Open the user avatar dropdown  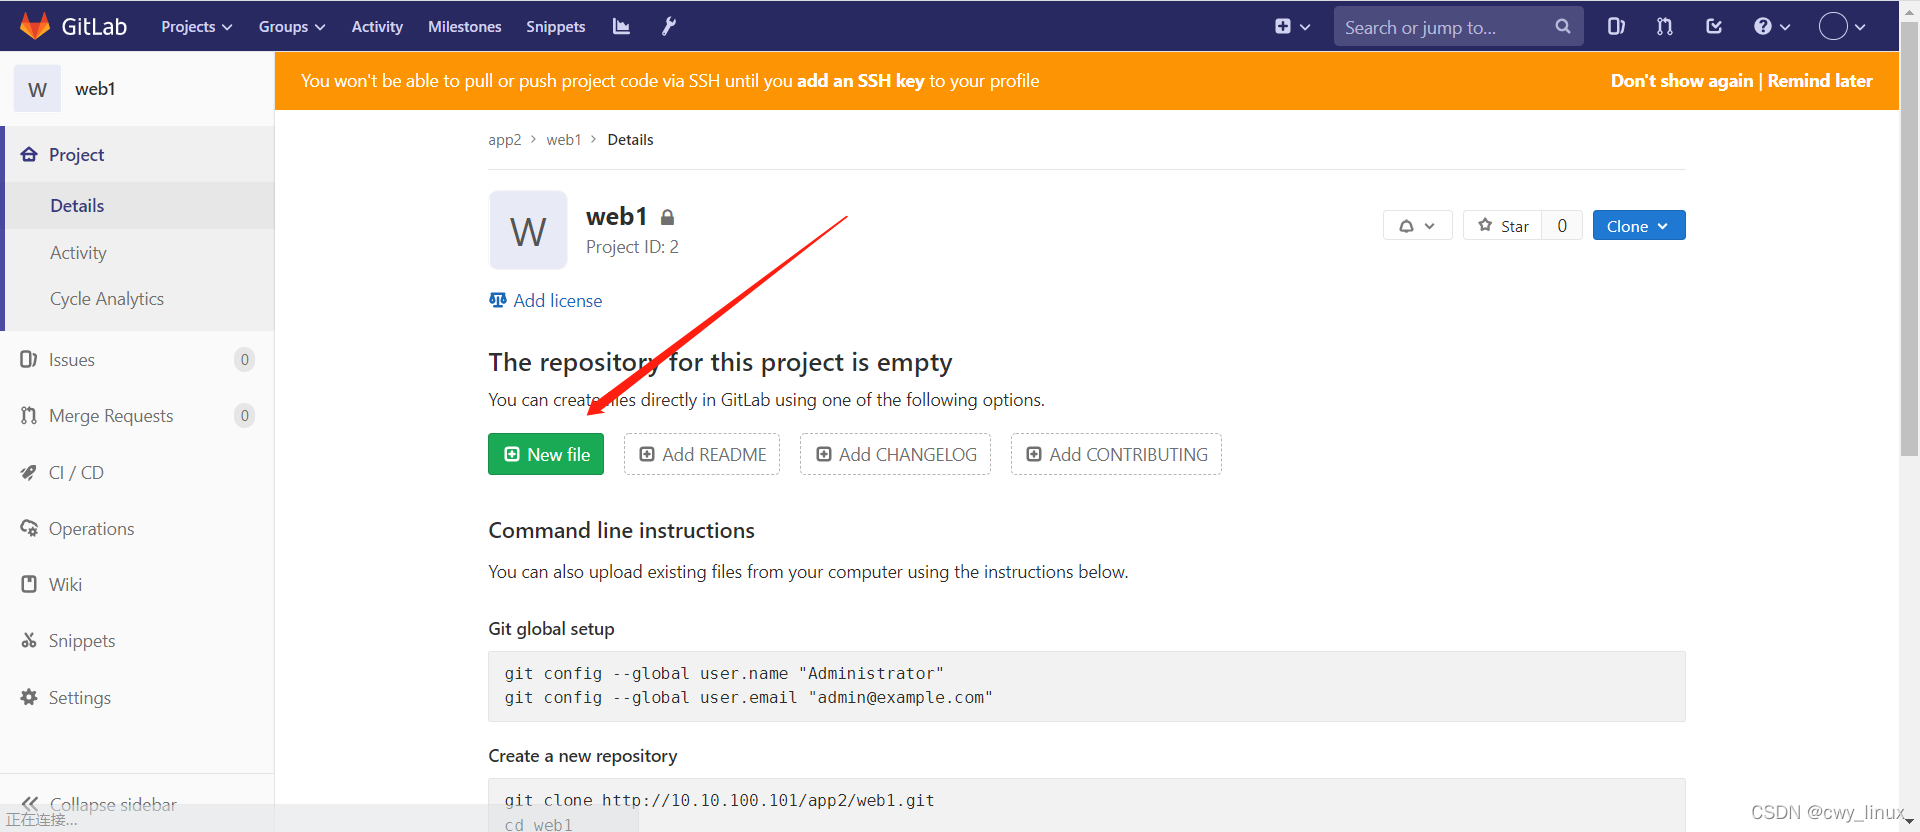point(1842,27)
